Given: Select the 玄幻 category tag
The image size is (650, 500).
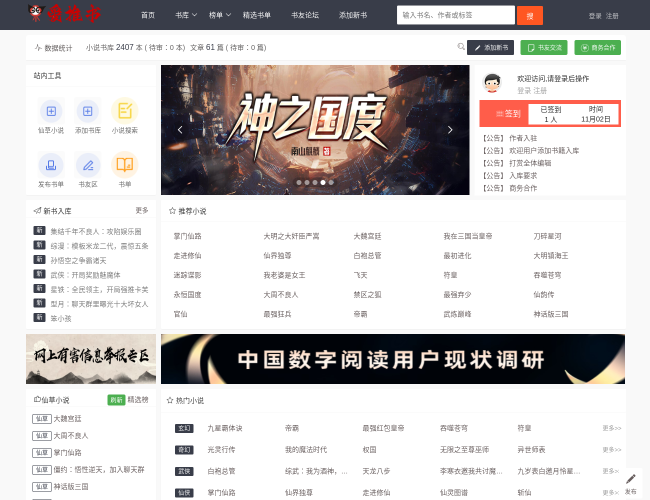Looking at the screenshot, I should [x=184, y=428].
